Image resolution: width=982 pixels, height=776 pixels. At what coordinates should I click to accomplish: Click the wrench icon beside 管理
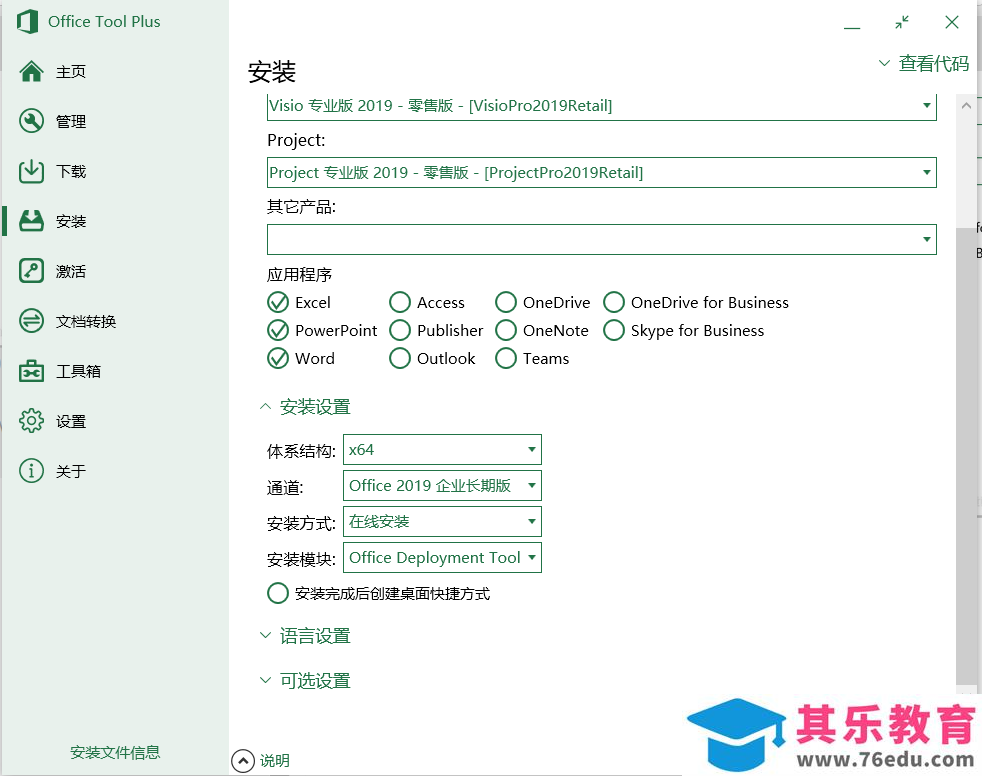(x=31, y=121)
